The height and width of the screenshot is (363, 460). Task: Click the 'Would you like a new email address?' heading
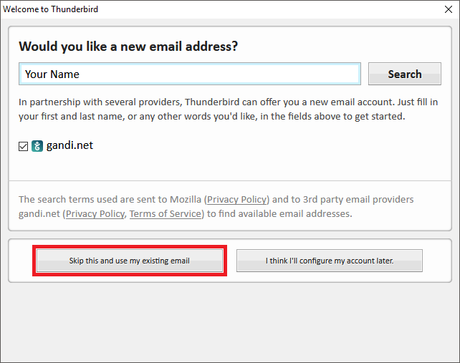point(128,46)
